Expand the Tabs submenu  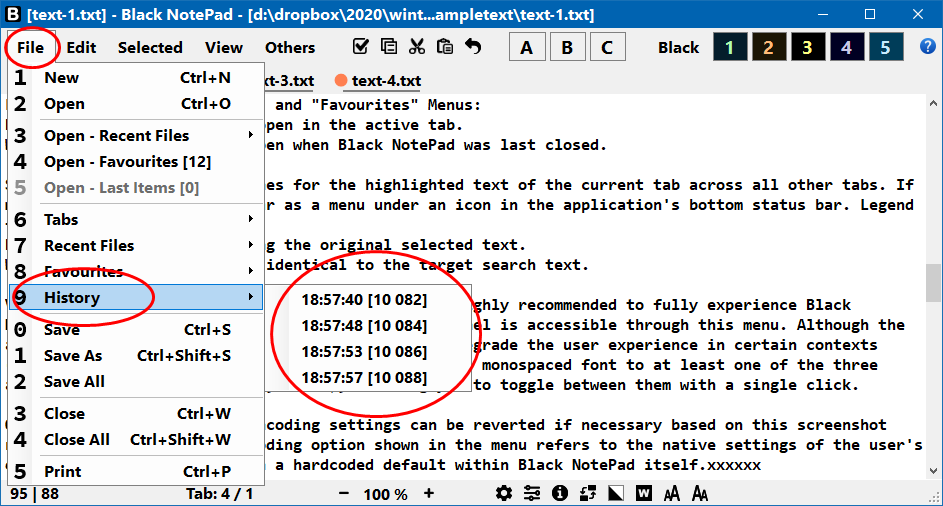(x=137, y=219)
